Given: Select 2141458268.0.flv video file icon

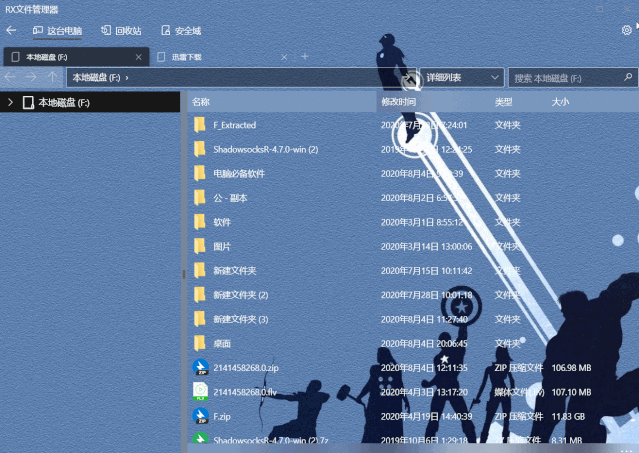Looking at the screenshot, I should (201, 391).
